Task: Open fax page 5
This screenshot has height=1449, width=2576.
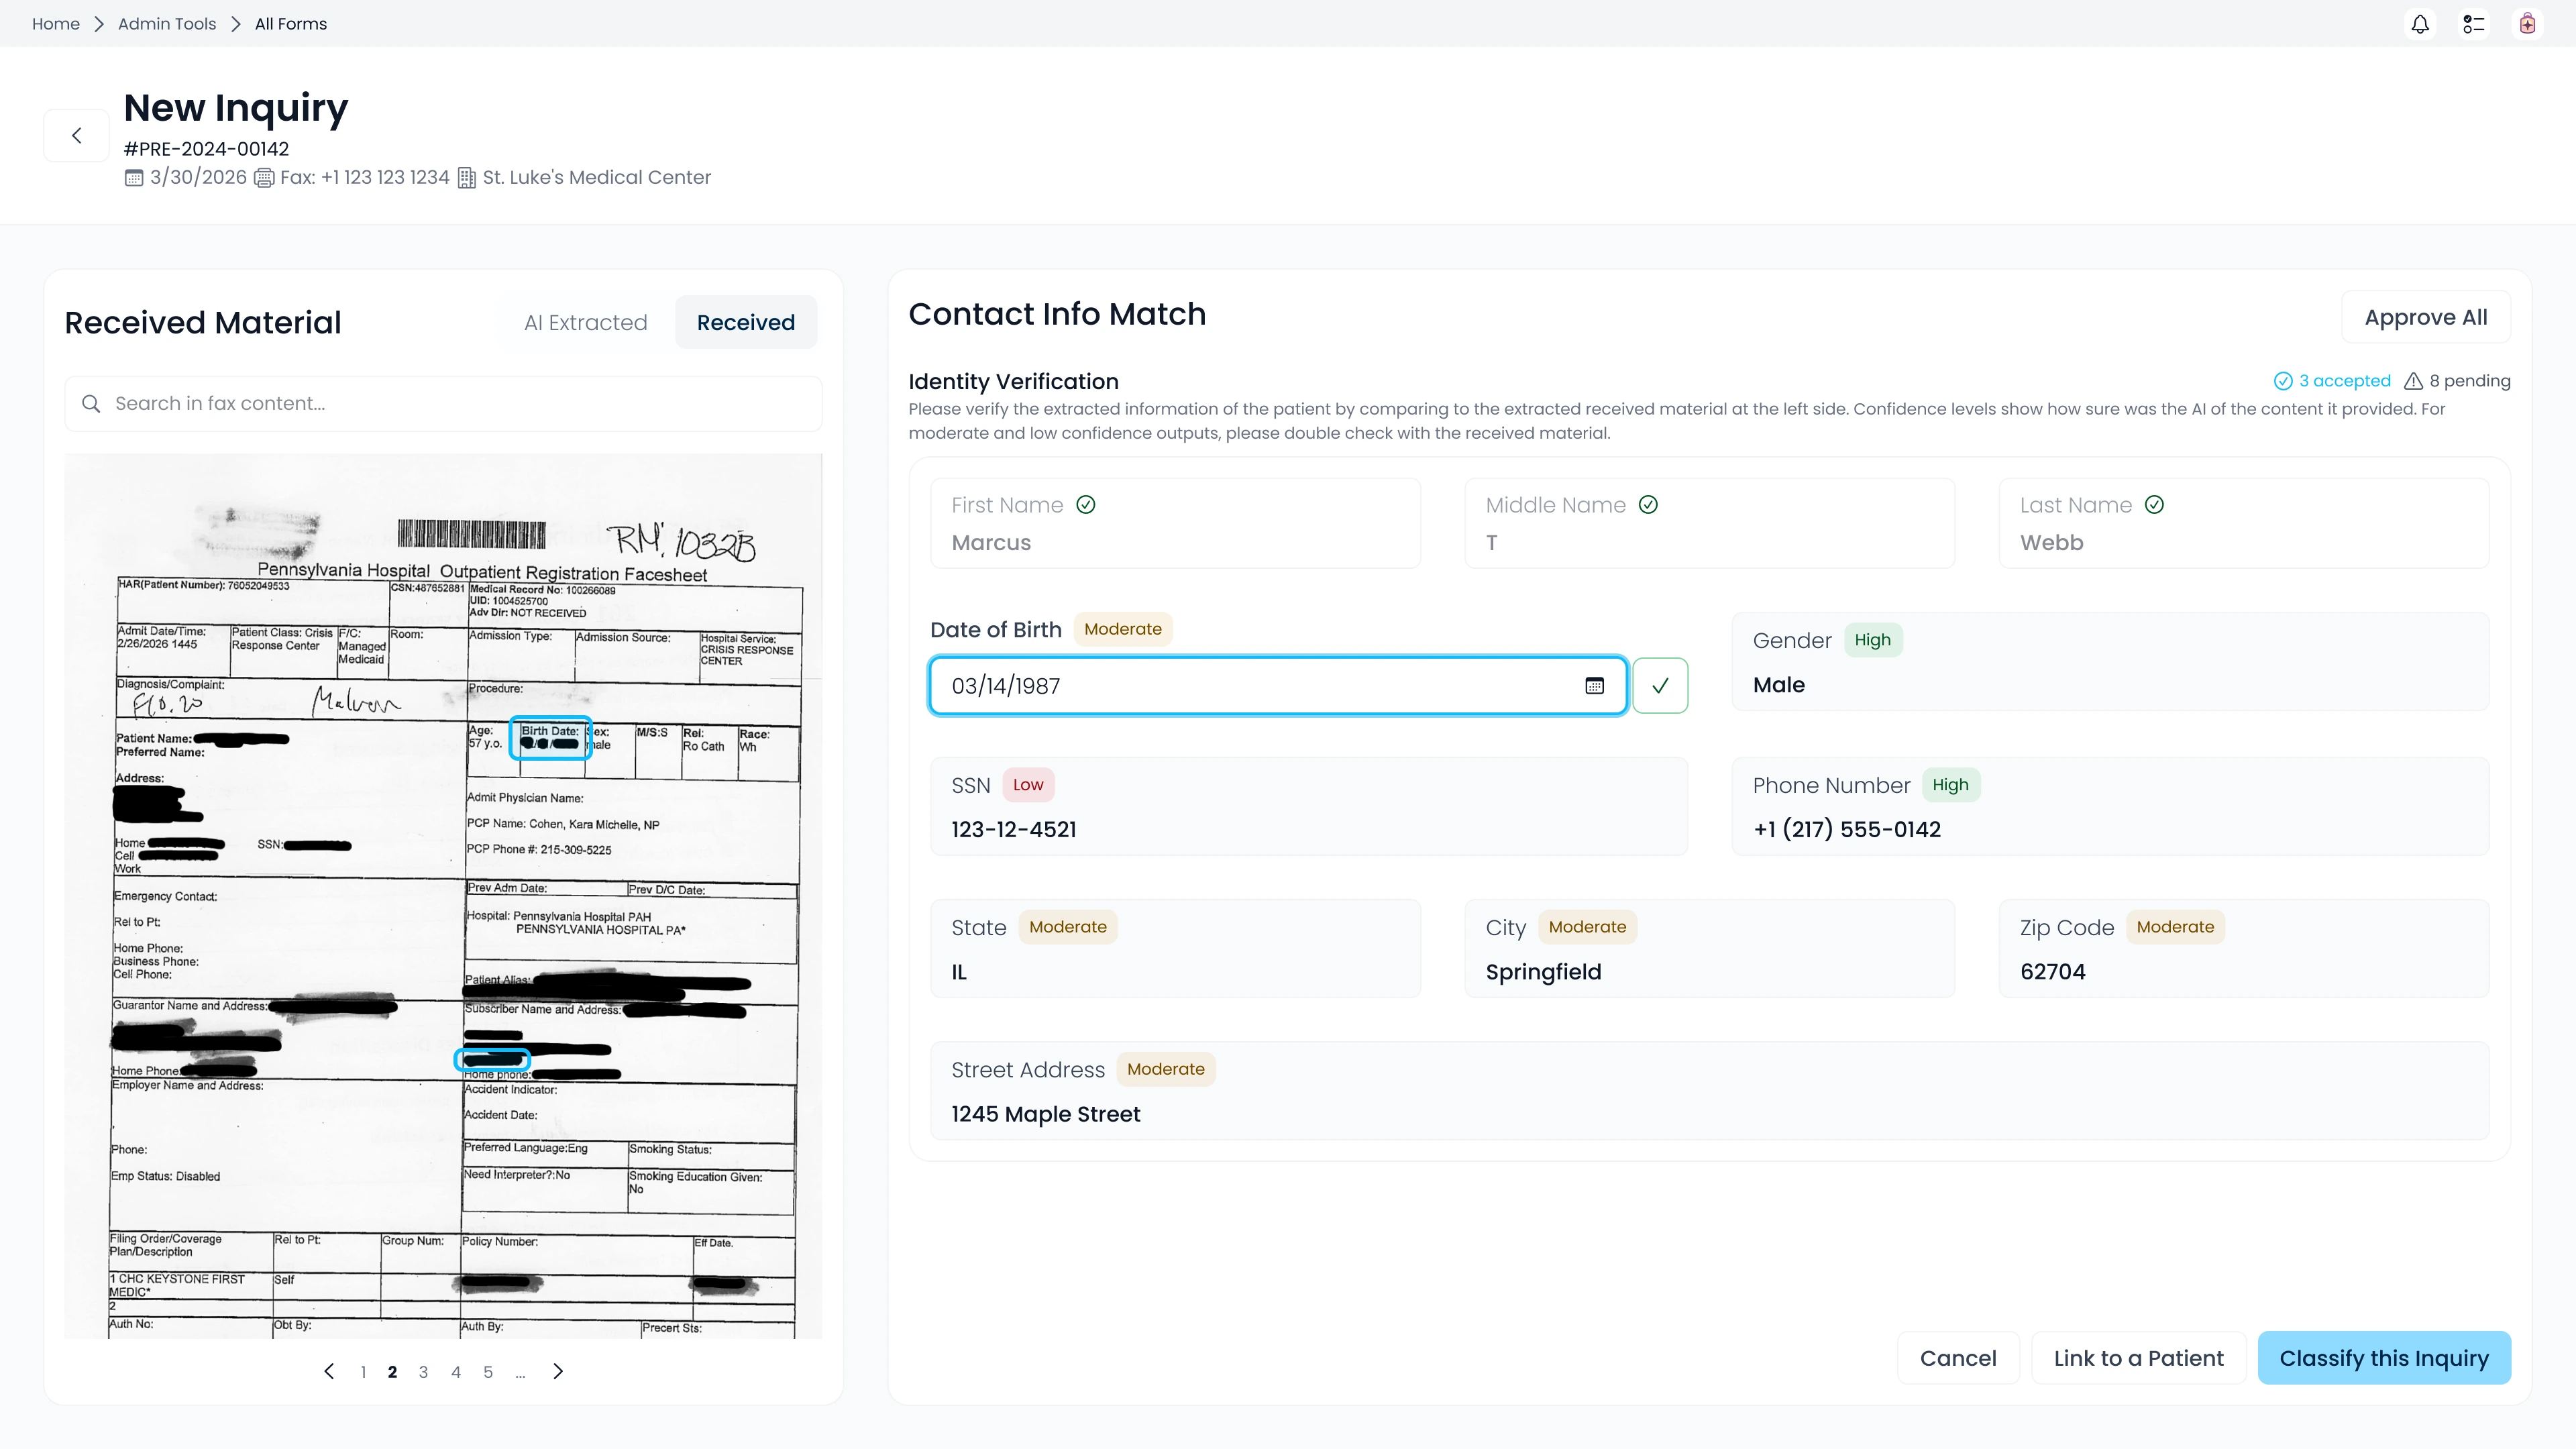Action: coord(488,1372)
